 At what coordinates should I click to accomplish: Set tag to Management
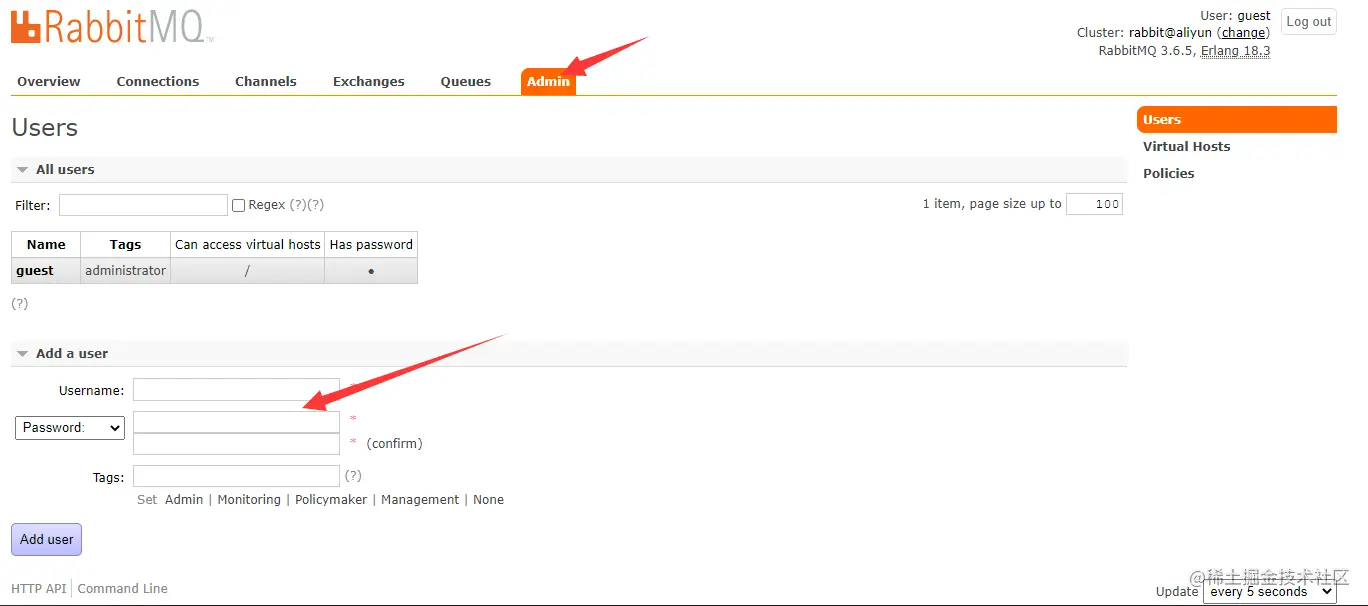(420, 500)
